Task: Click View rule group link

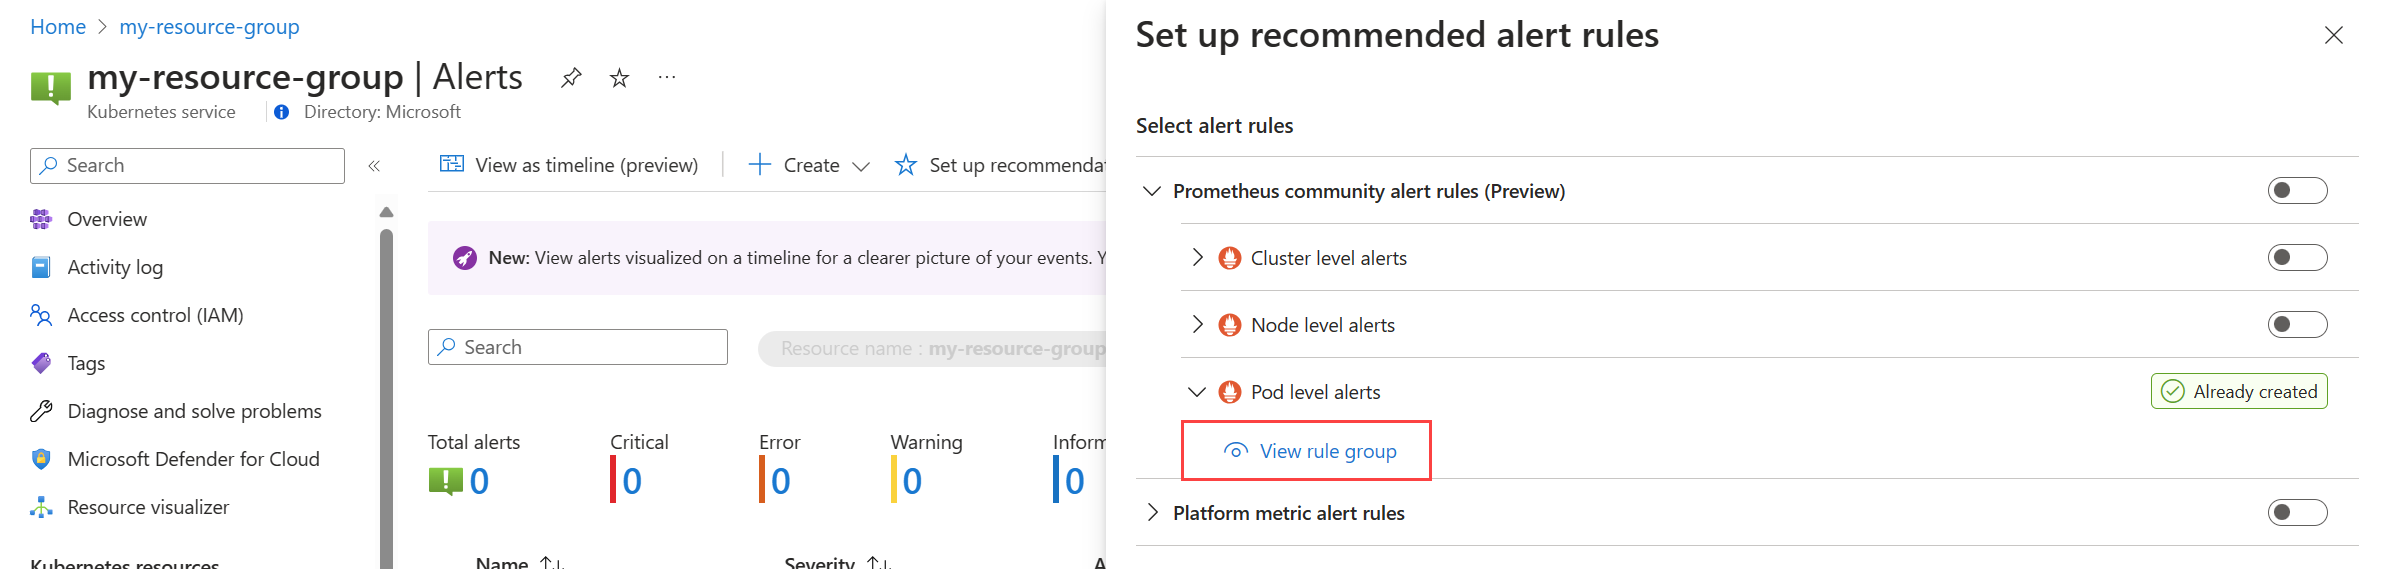Action: [1327, 451]
